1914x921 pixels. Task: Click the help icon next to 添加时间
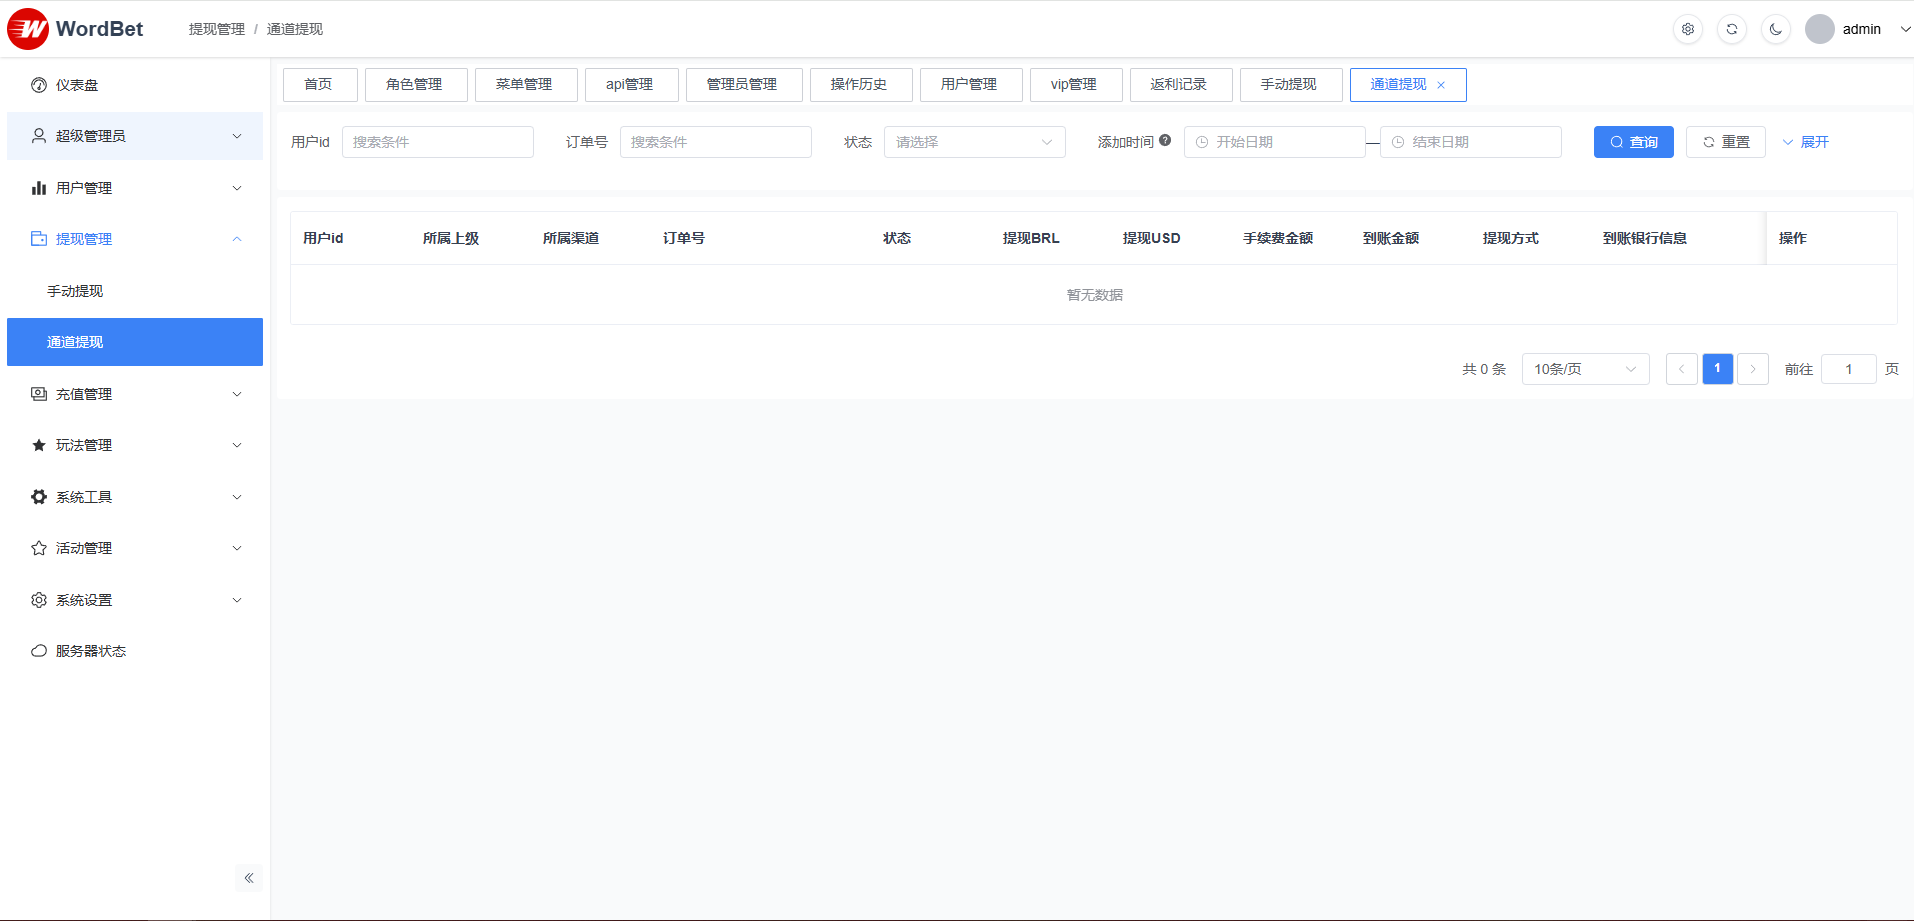pos(1165,141)
